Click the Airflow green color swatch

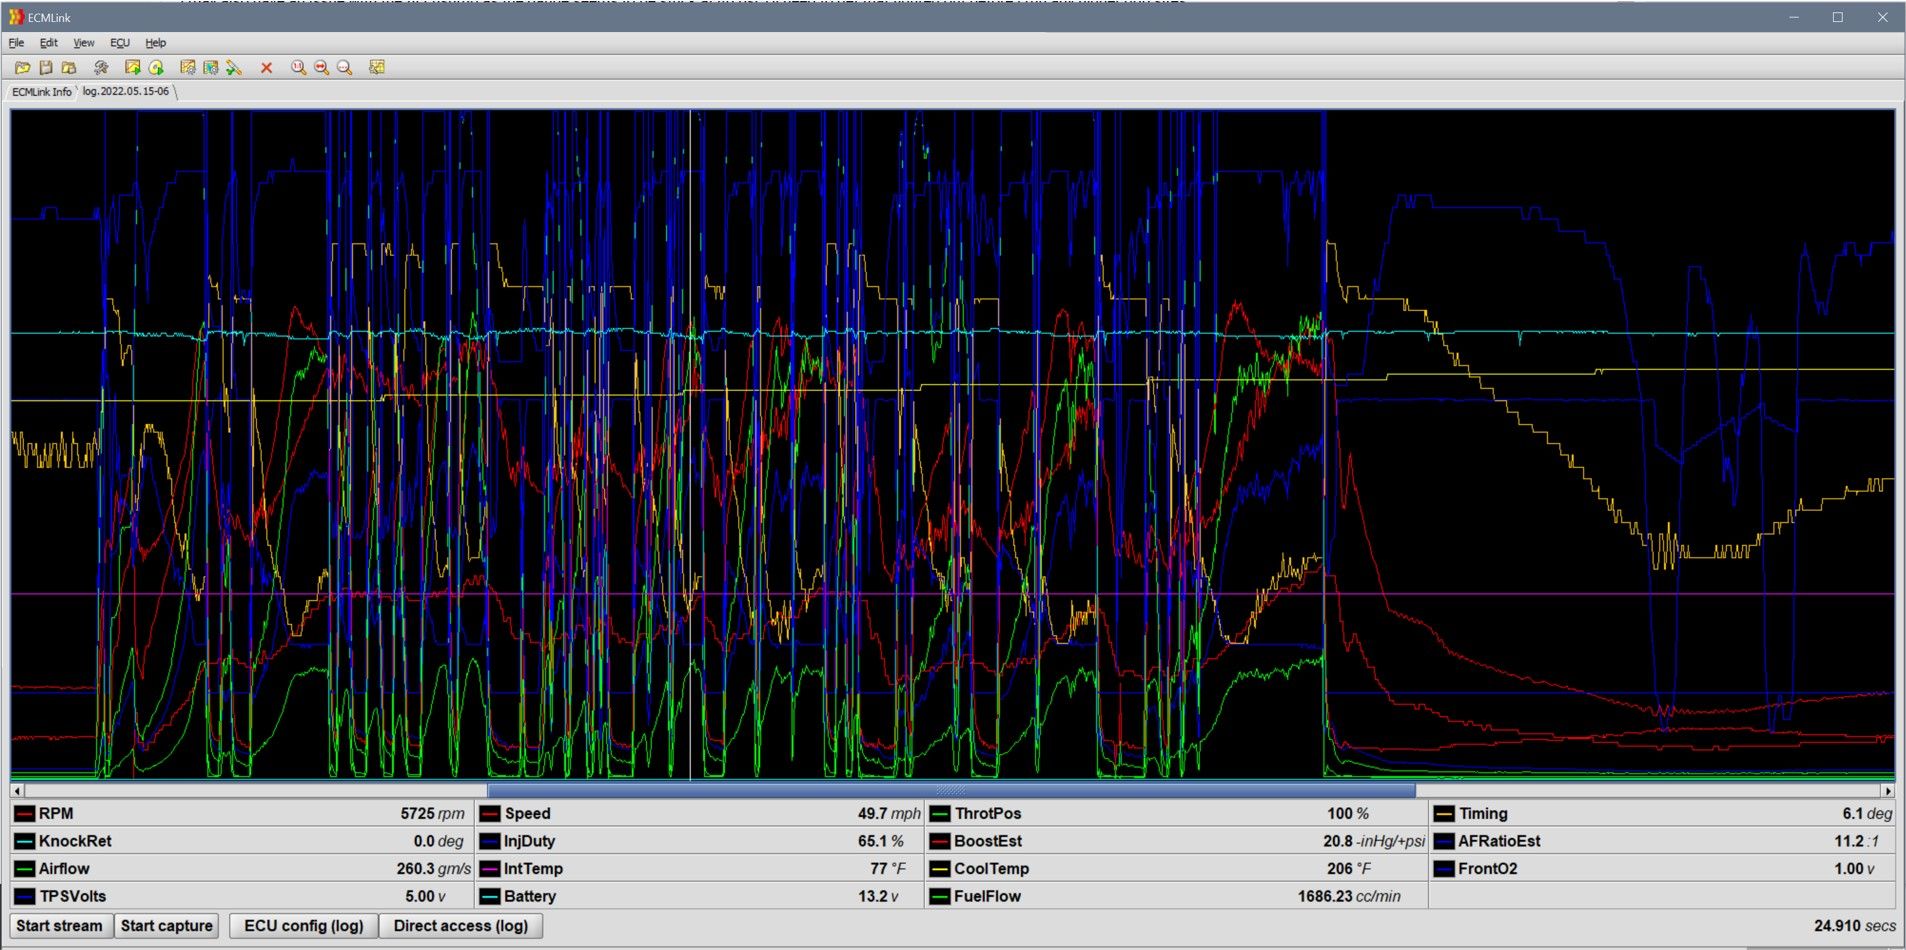pyautogui.click(x=25, y=869)
